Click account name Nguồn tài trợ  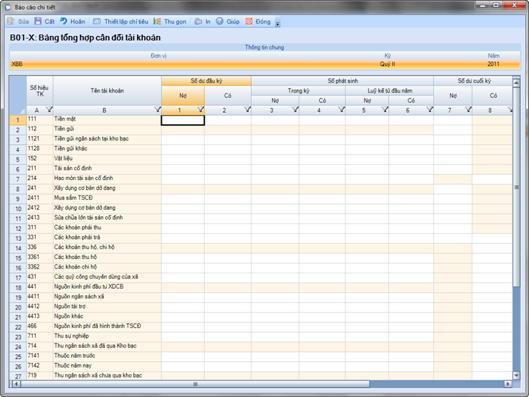[x=70, y=306]
